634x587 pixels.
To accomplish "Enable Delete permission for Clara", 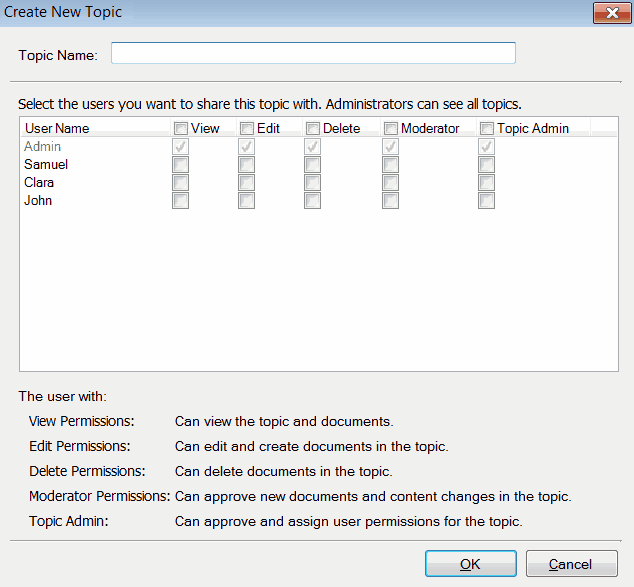I will point(312,183).
